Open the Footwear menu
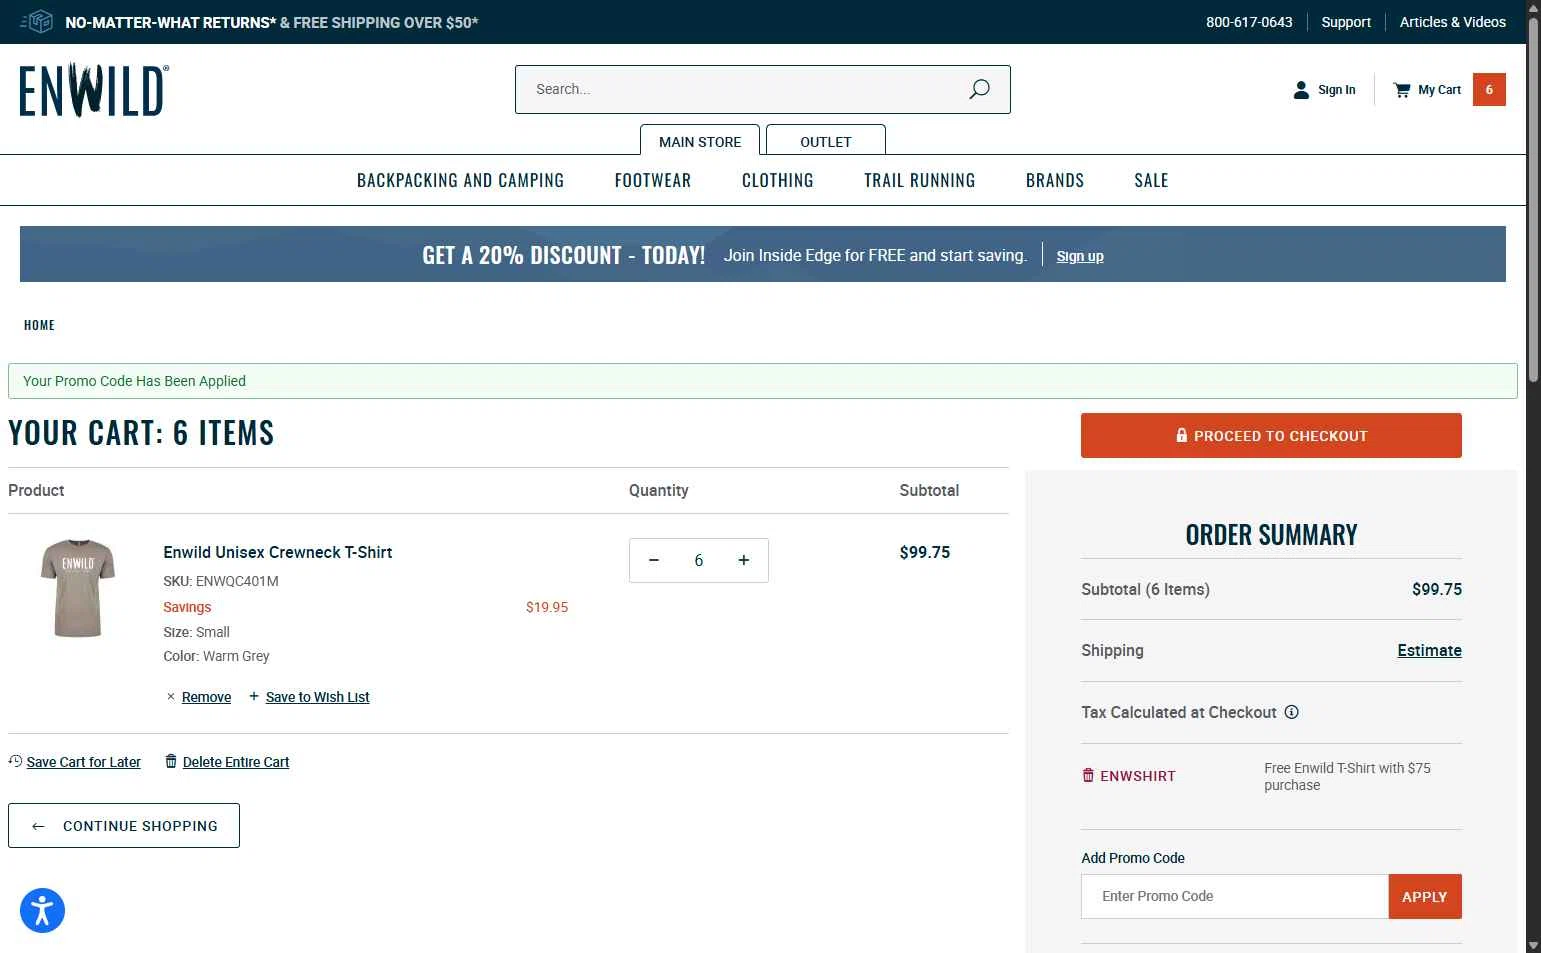The width and height of the screenshot is (1541, 953). coord(653,180)
